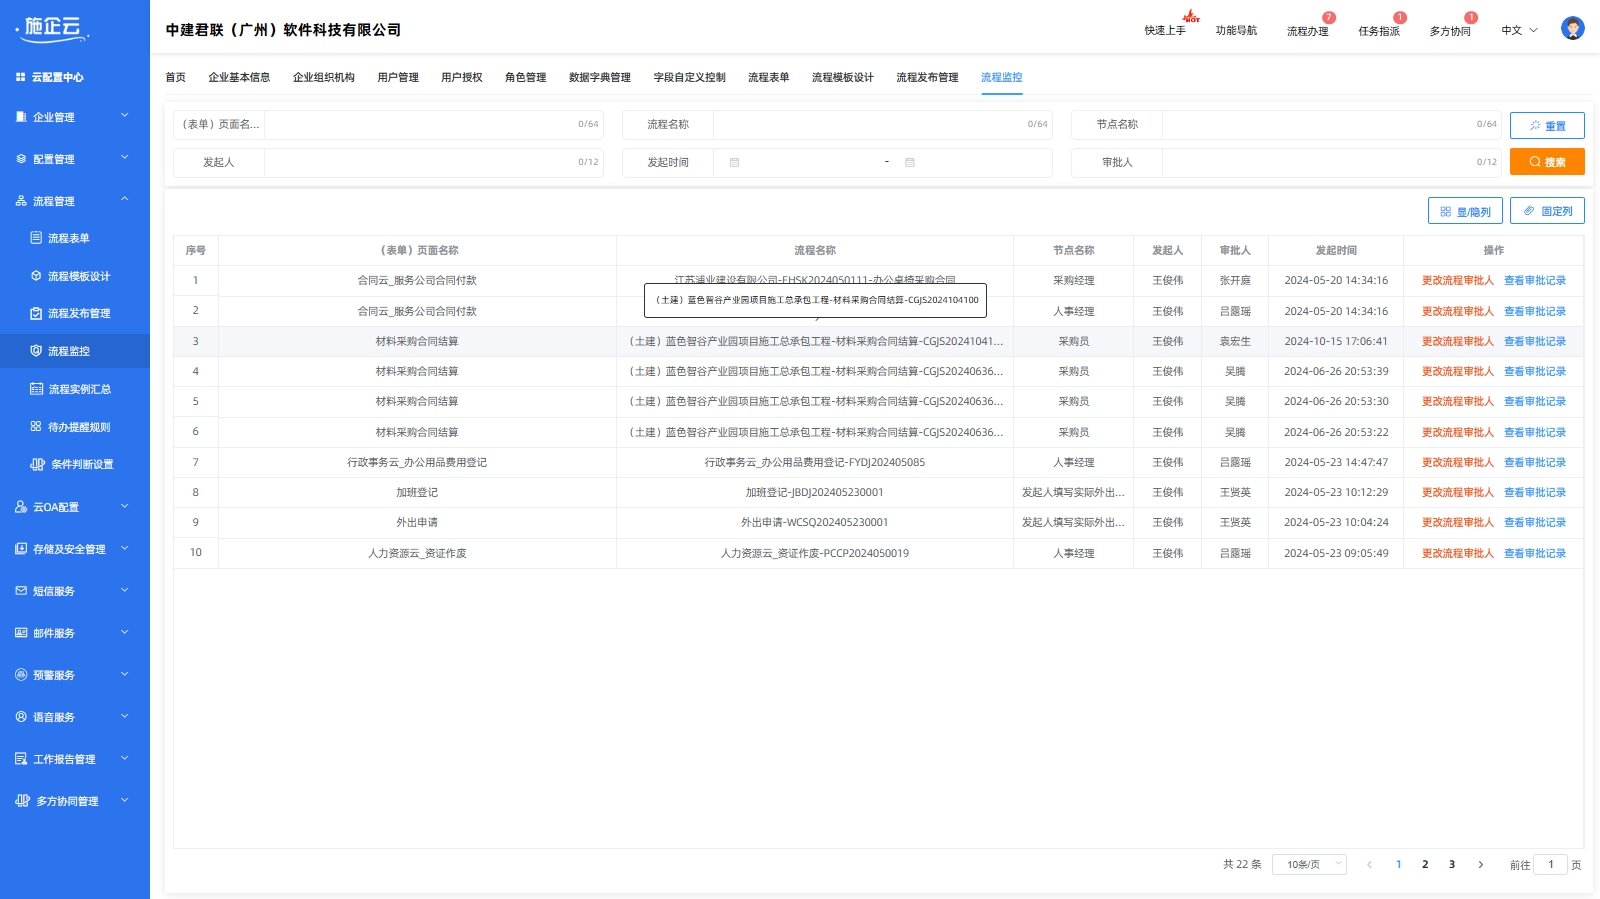Open the 云配置中心 grid icon

pyautogui.click(x=20, y=77)
